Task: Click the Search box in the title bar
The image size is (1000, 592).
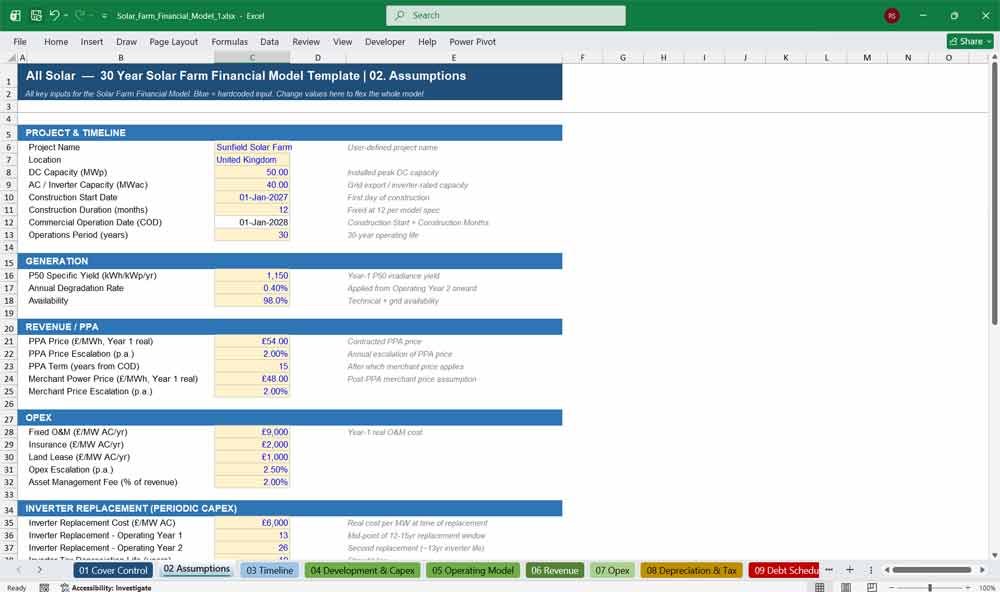Action: tap(506, 15)
